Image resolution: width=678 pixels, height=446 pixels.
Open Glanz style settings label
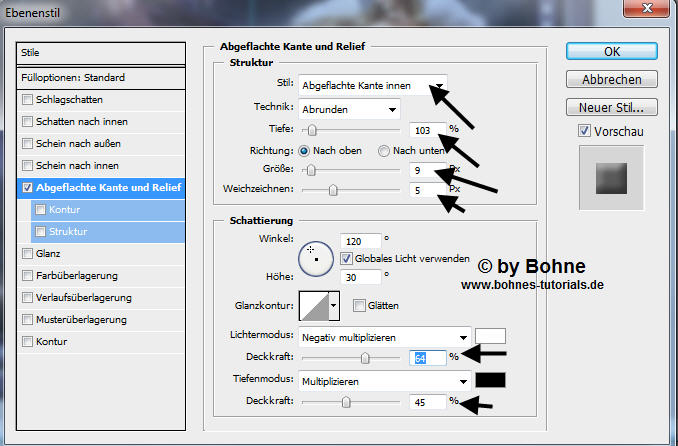click(48, 253)
